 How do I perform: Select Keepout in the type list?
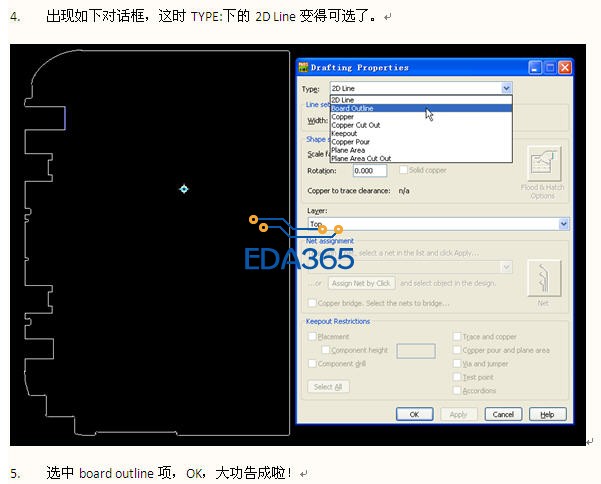[x=421, y=133]
